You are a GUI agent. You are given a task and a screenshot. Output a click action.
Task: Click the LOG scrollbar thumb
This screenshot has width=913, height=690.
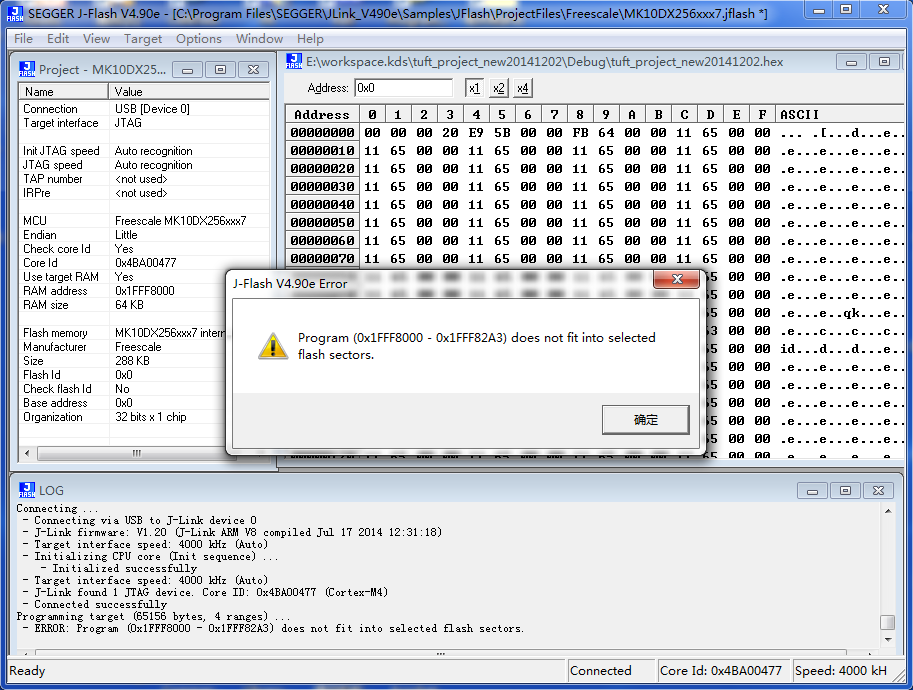click(888, 622)
